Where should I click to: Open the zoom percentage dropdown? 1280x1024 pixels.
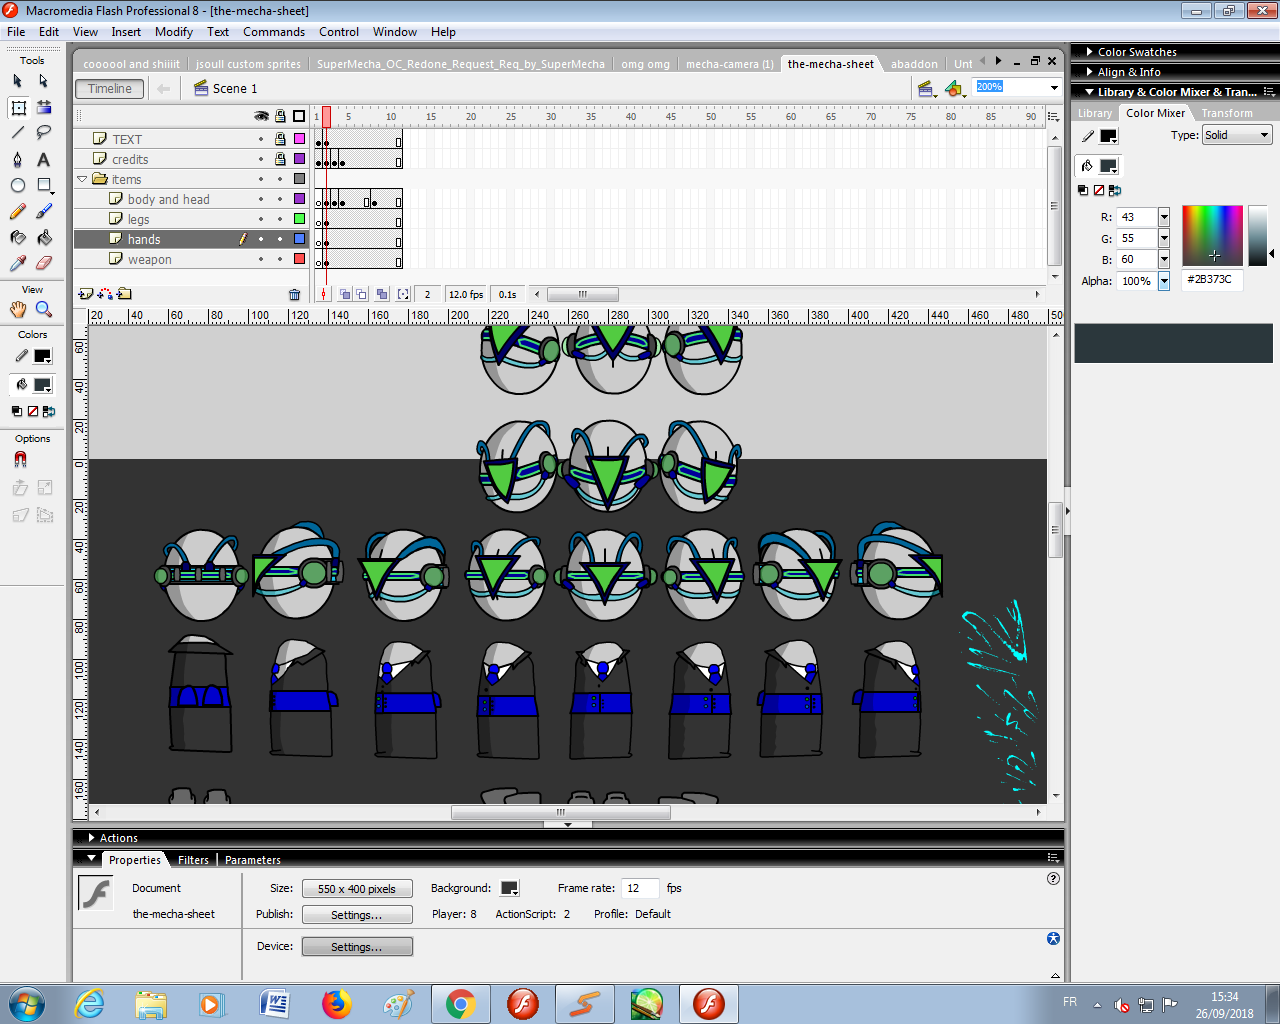click(1054, 88)
